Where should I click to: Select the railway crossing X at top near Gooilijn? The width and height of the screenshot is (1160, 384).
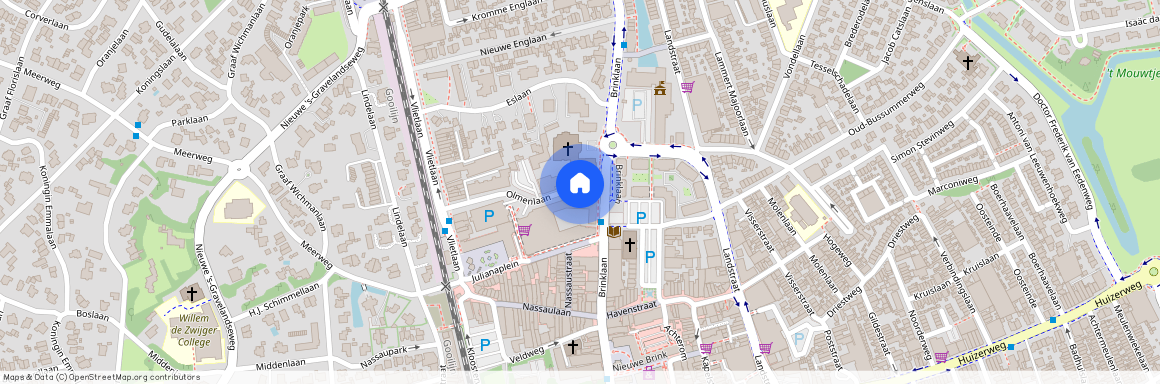383,7
